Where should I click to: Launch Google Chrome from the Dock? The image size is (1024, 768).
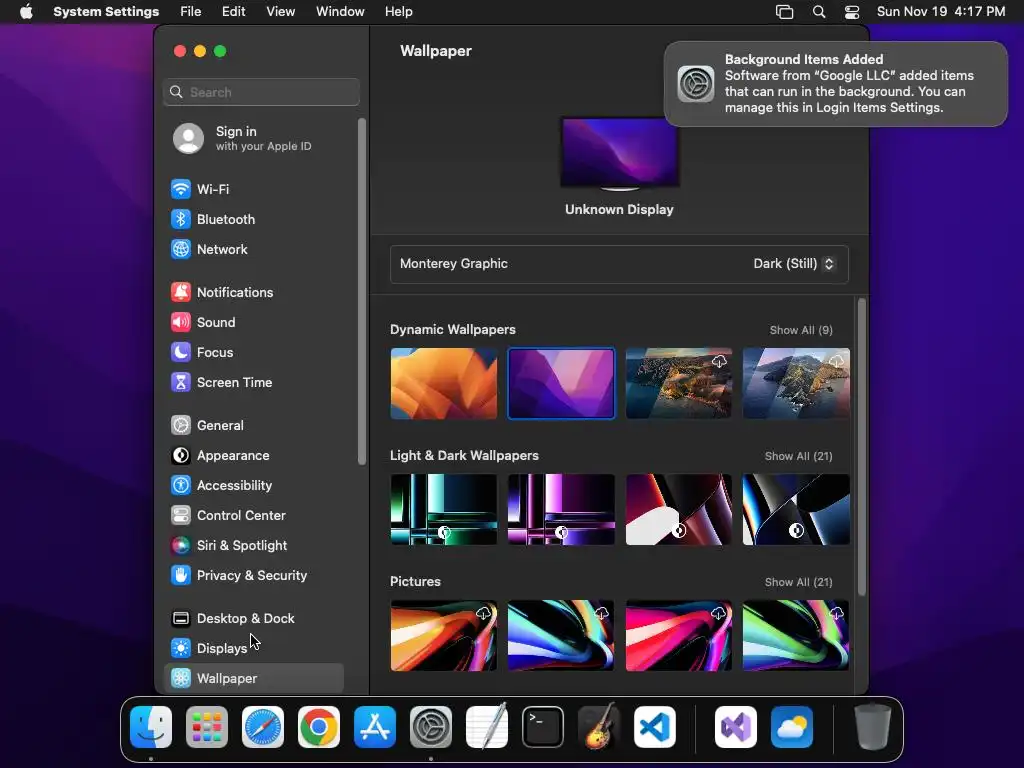(x=319, y=727)
